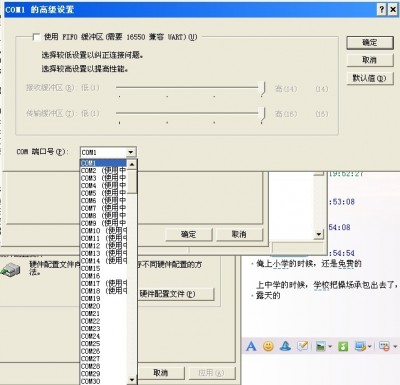Select COM9 (使用中) in the list
Viewport: 400px width, 385px height.
pyautogui.click(x=104, y=223)
